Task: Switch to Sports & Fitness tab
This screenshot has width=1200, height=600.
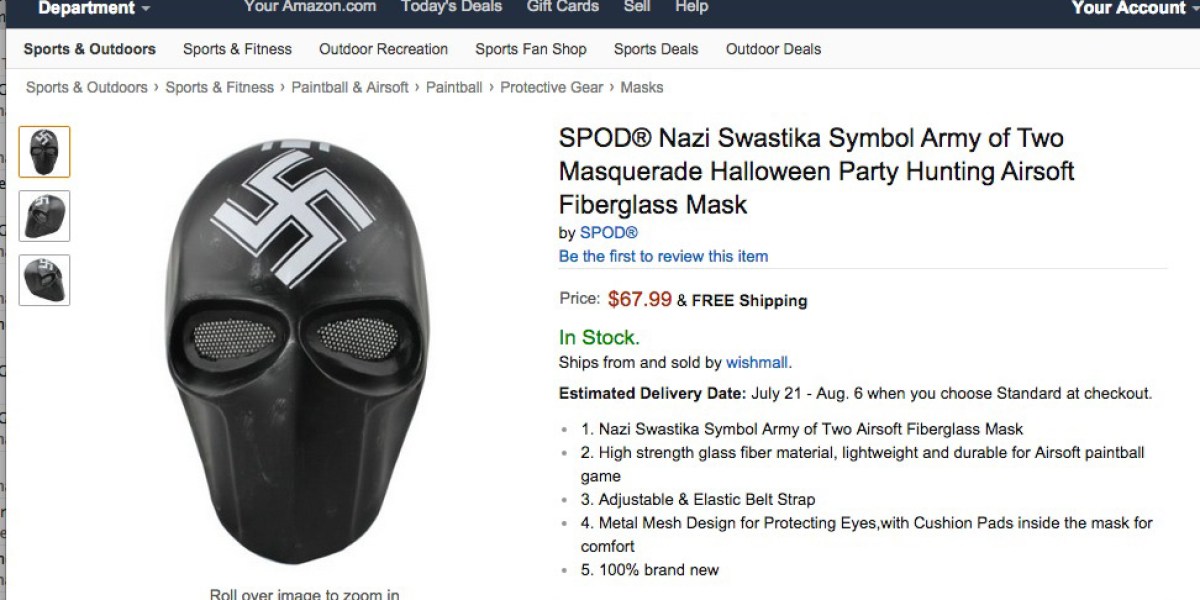Action: click(x=237, y=49)
